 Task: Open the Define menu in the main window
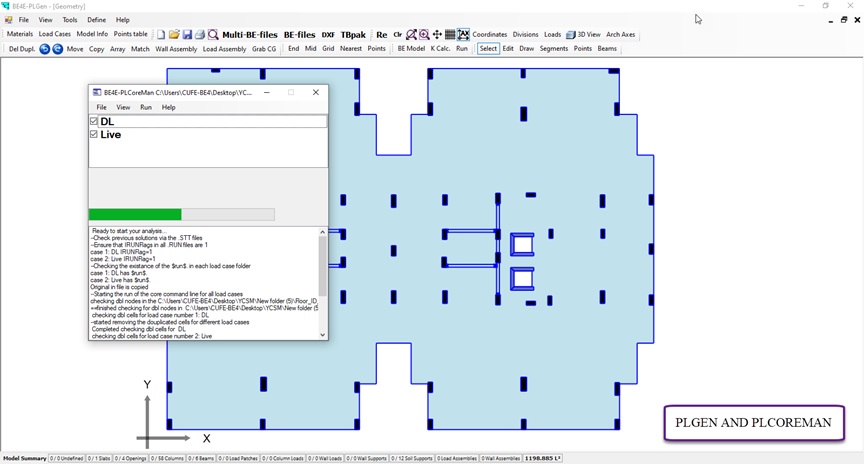(96, 20)
